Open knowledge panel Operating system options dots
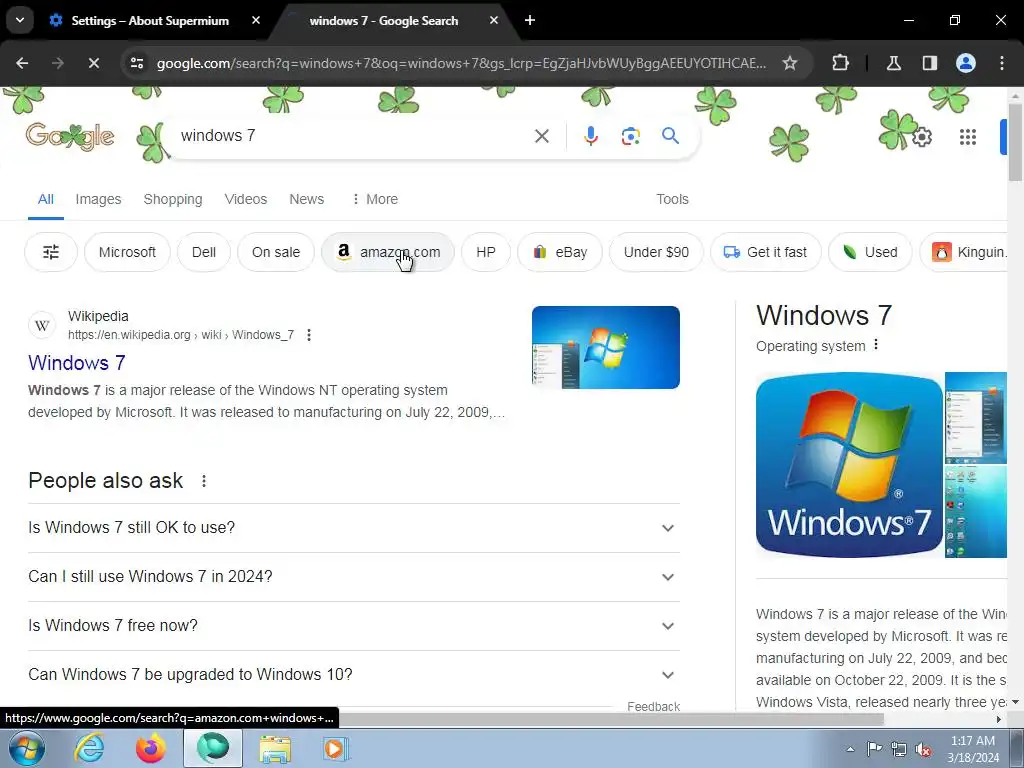 click(876, 344)
